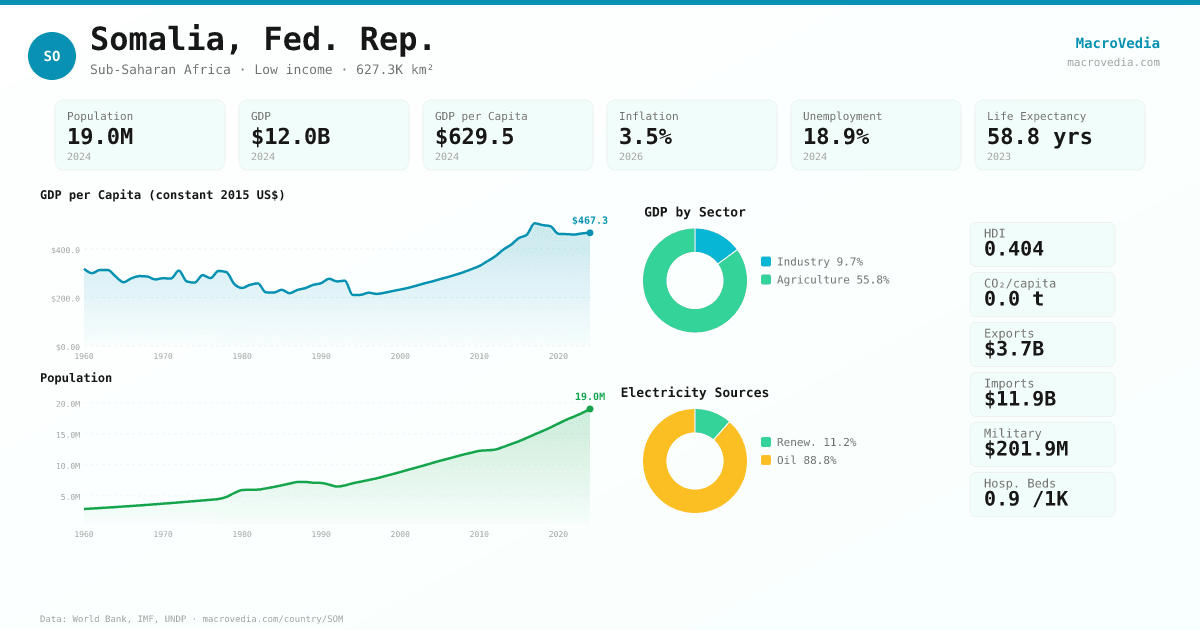The width and height of the screenshot is (1200, 630).
Task: Click the Unemployment 18.9% card
Action: point(876,135)
